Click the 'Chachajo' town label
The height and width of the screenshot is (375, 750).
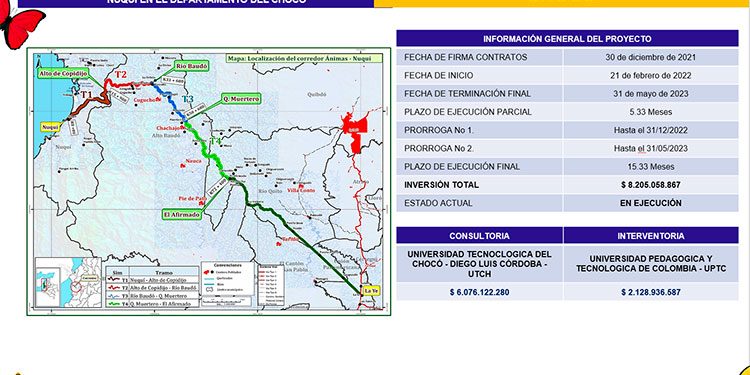[x=167, y=128]
